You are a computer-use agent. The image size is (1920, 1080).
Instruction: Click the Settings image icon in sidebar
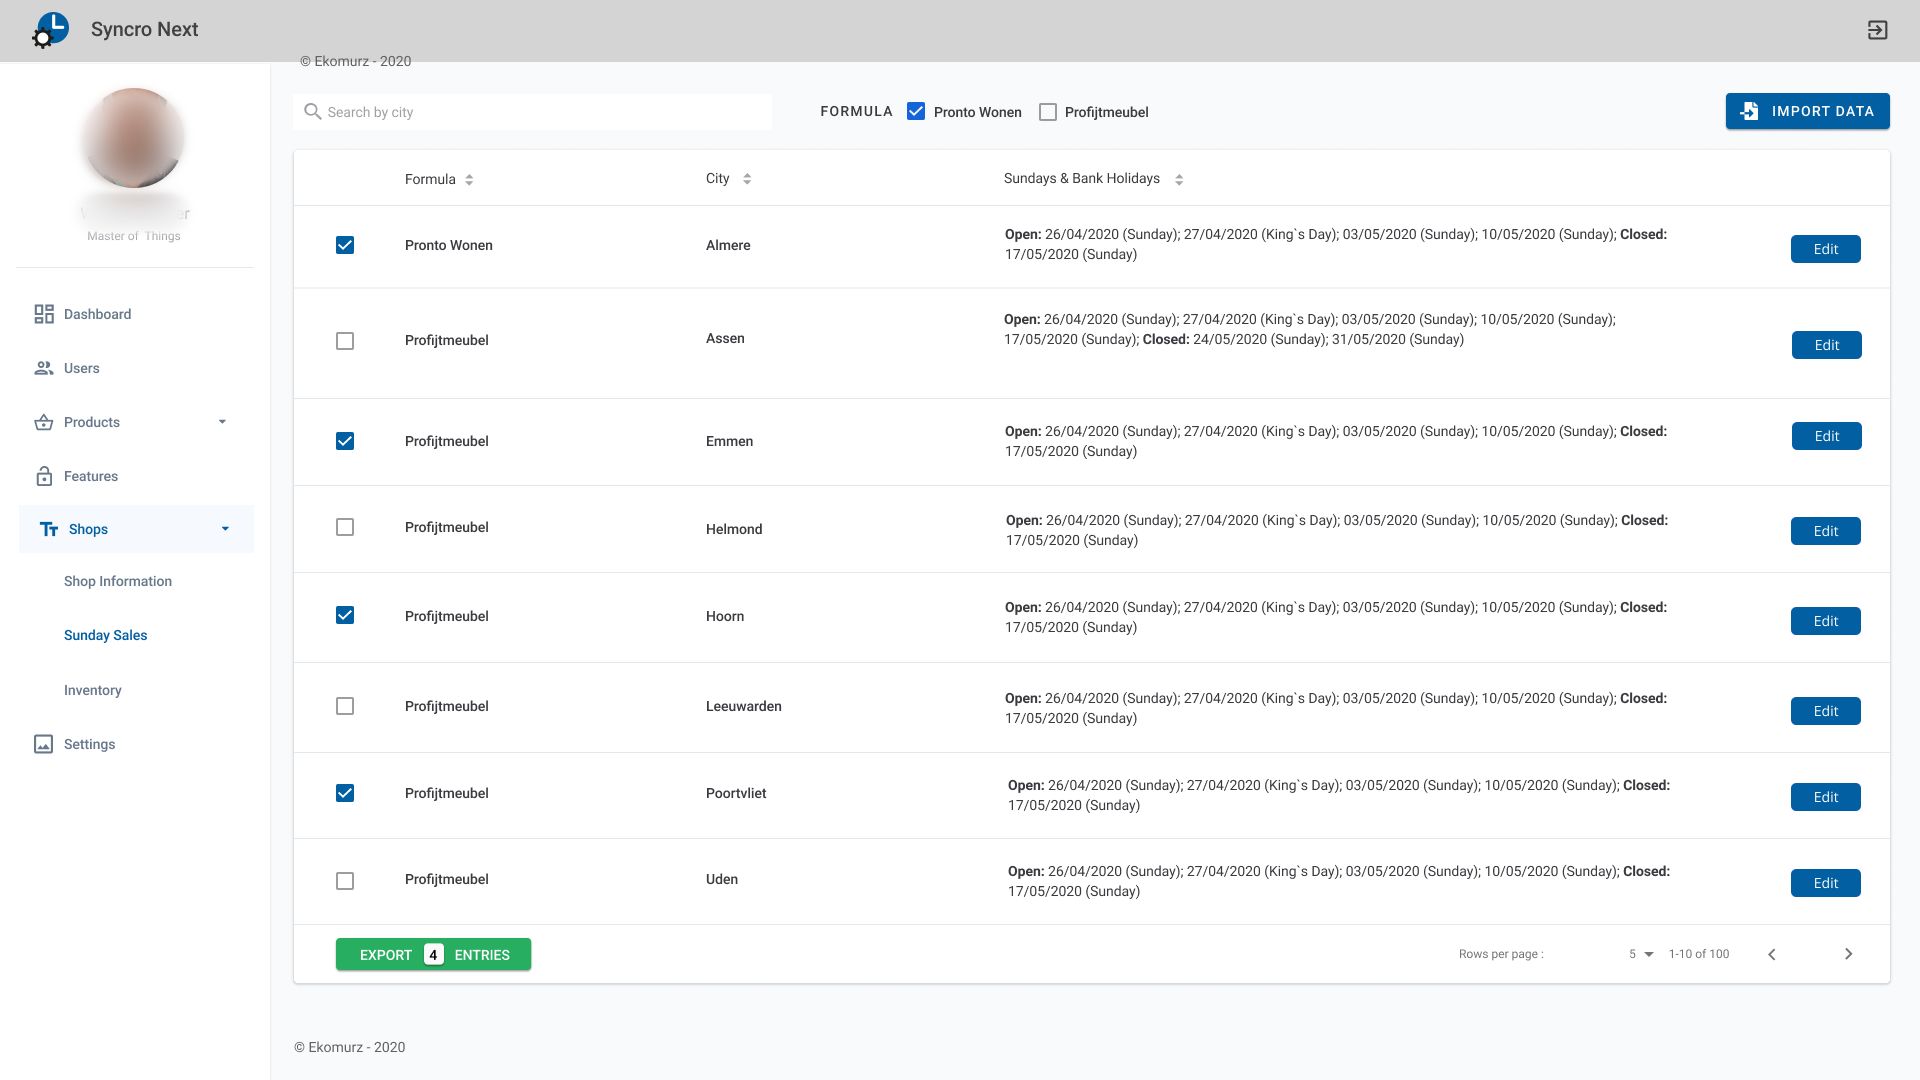[44, 744]
